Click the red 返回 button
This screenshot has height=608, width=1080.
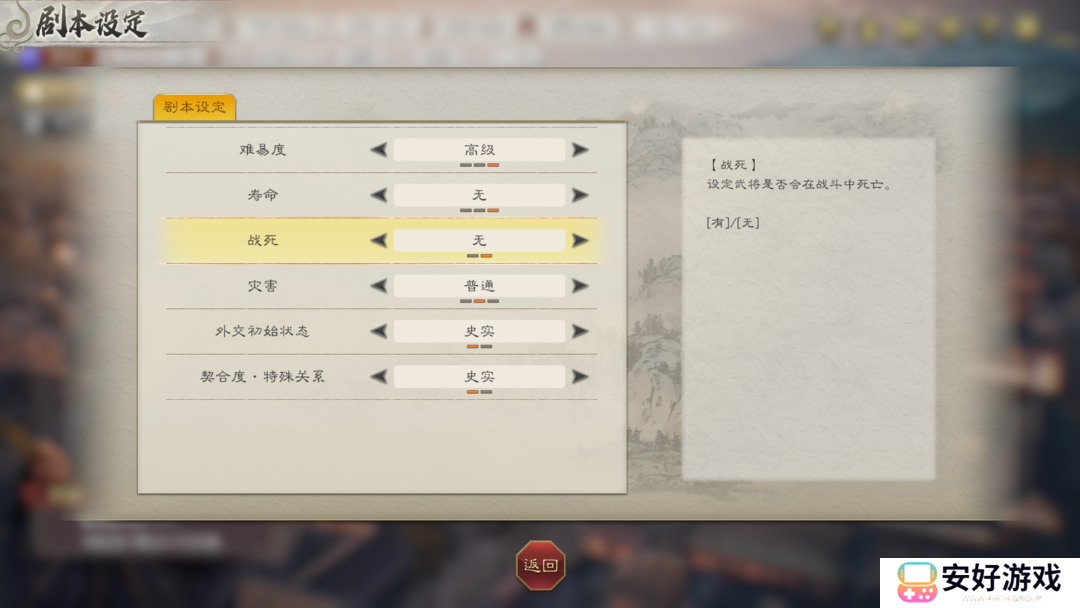coord(541,565)
